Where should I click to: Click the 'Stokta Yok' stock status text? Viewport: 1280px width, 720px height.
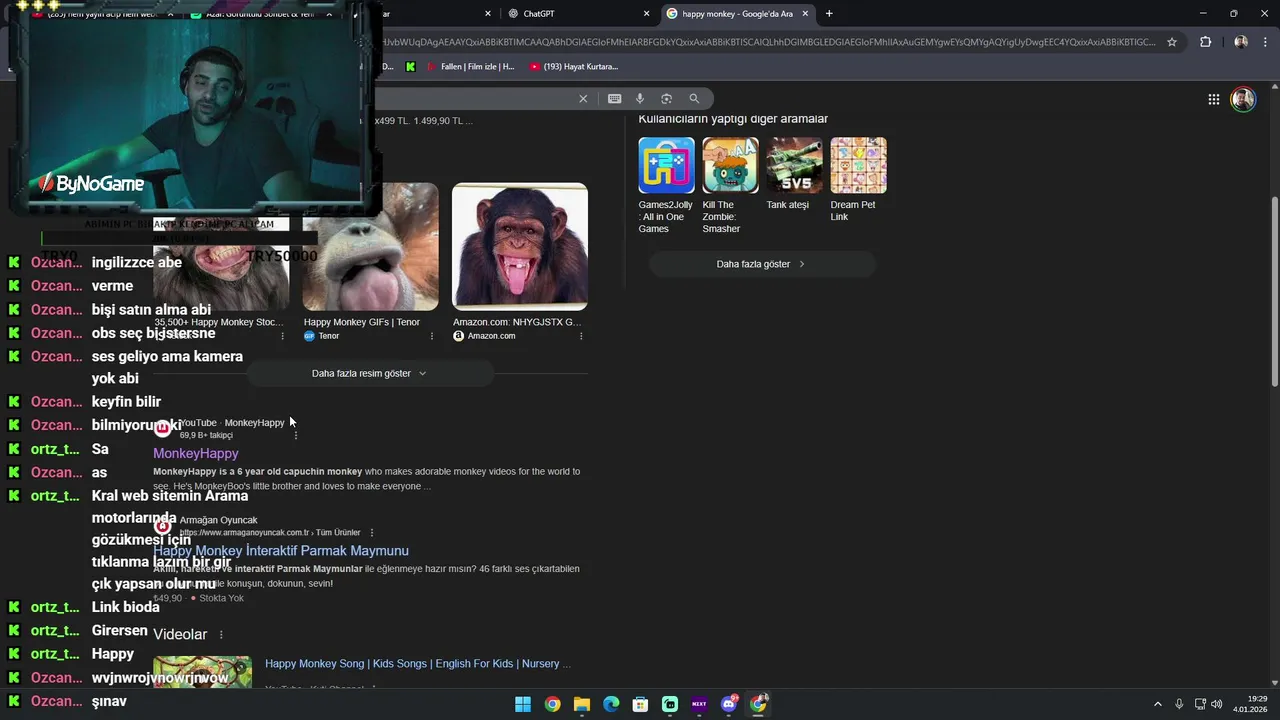pyautogui.click(x=221, y=598)
